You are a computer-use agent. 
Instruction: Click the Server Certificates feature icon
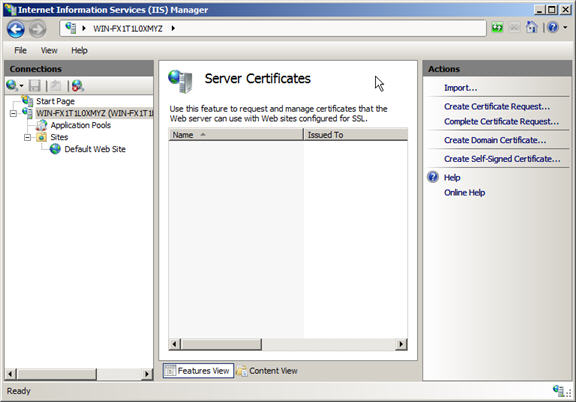coord(180,81)
